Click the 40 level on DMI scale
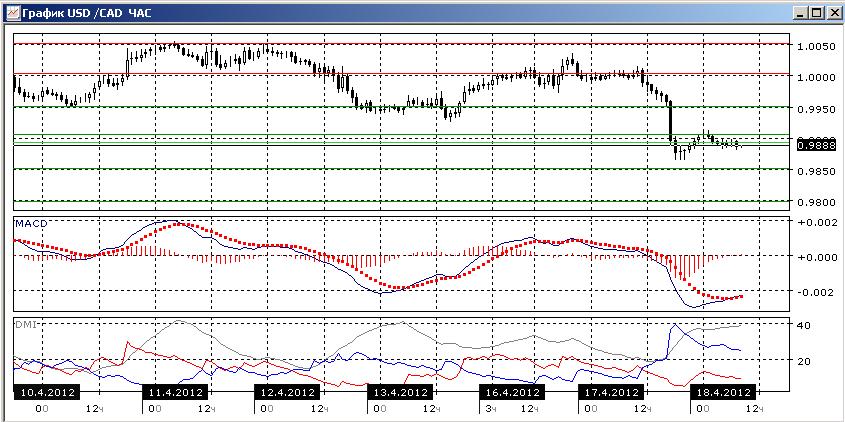Viewport: 845px width, 422px height. coord(803,325)
